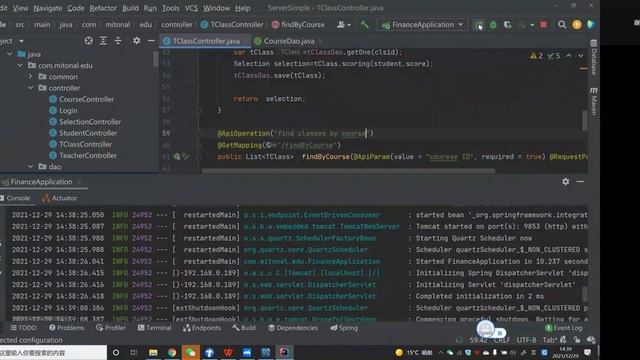Open the Profiler tool window

[111, 328]
